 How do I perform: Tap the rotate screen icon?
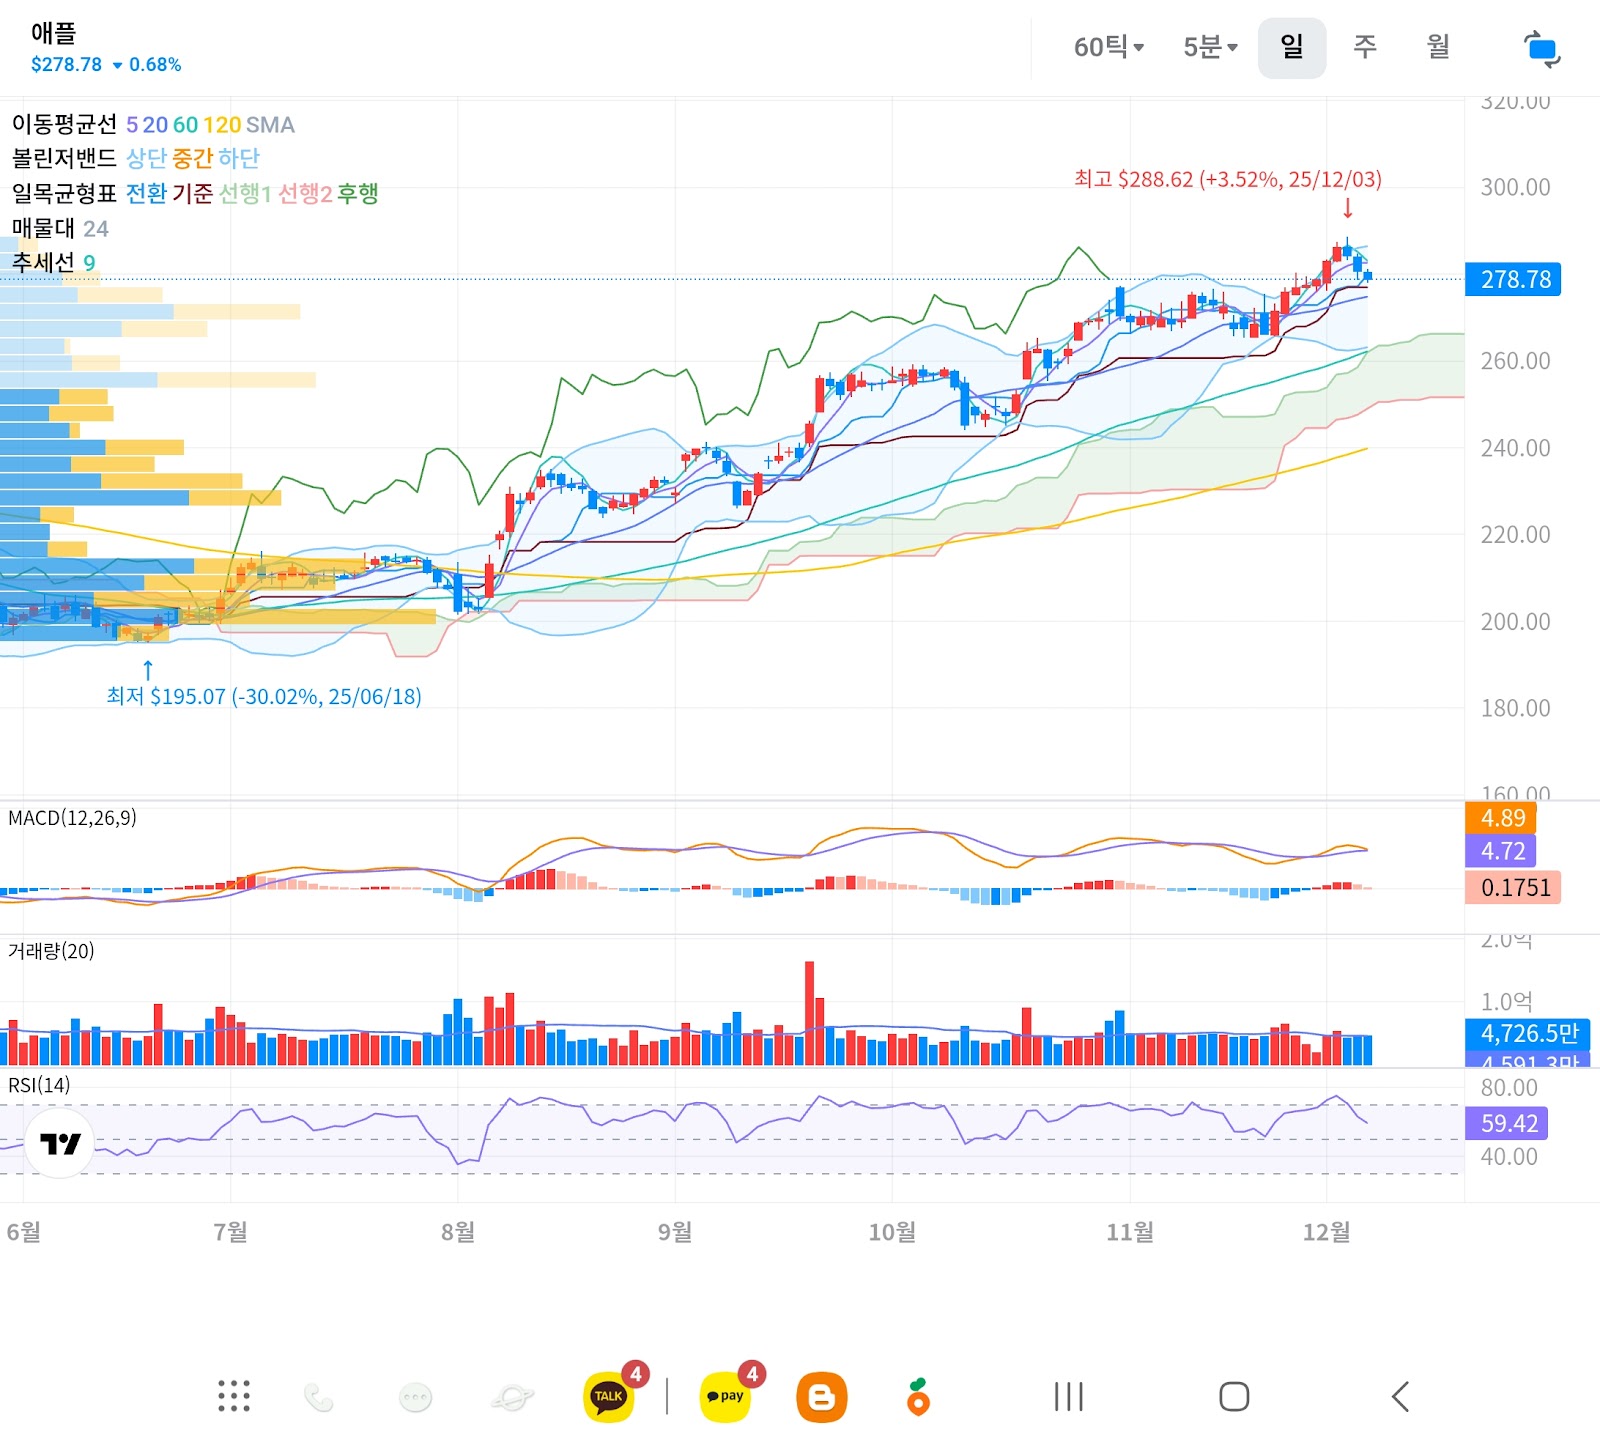[1541, 49]
